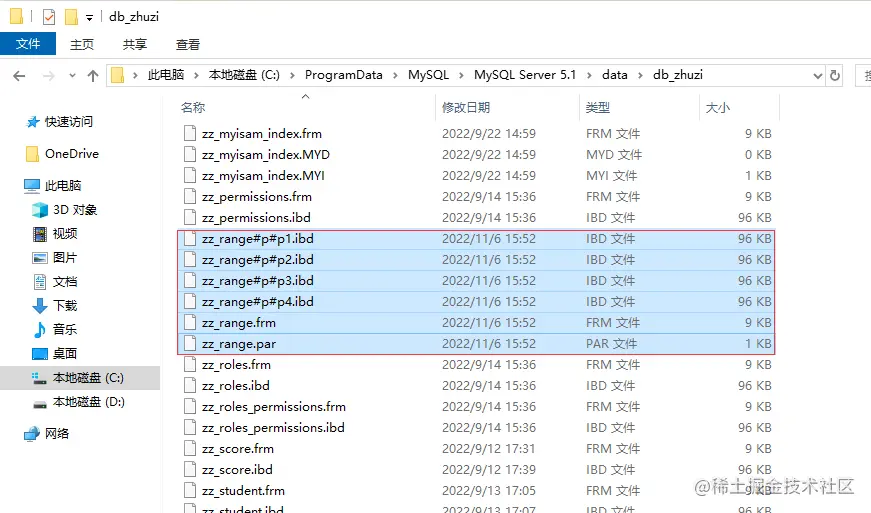Go up one folder level

pos(93,76)
